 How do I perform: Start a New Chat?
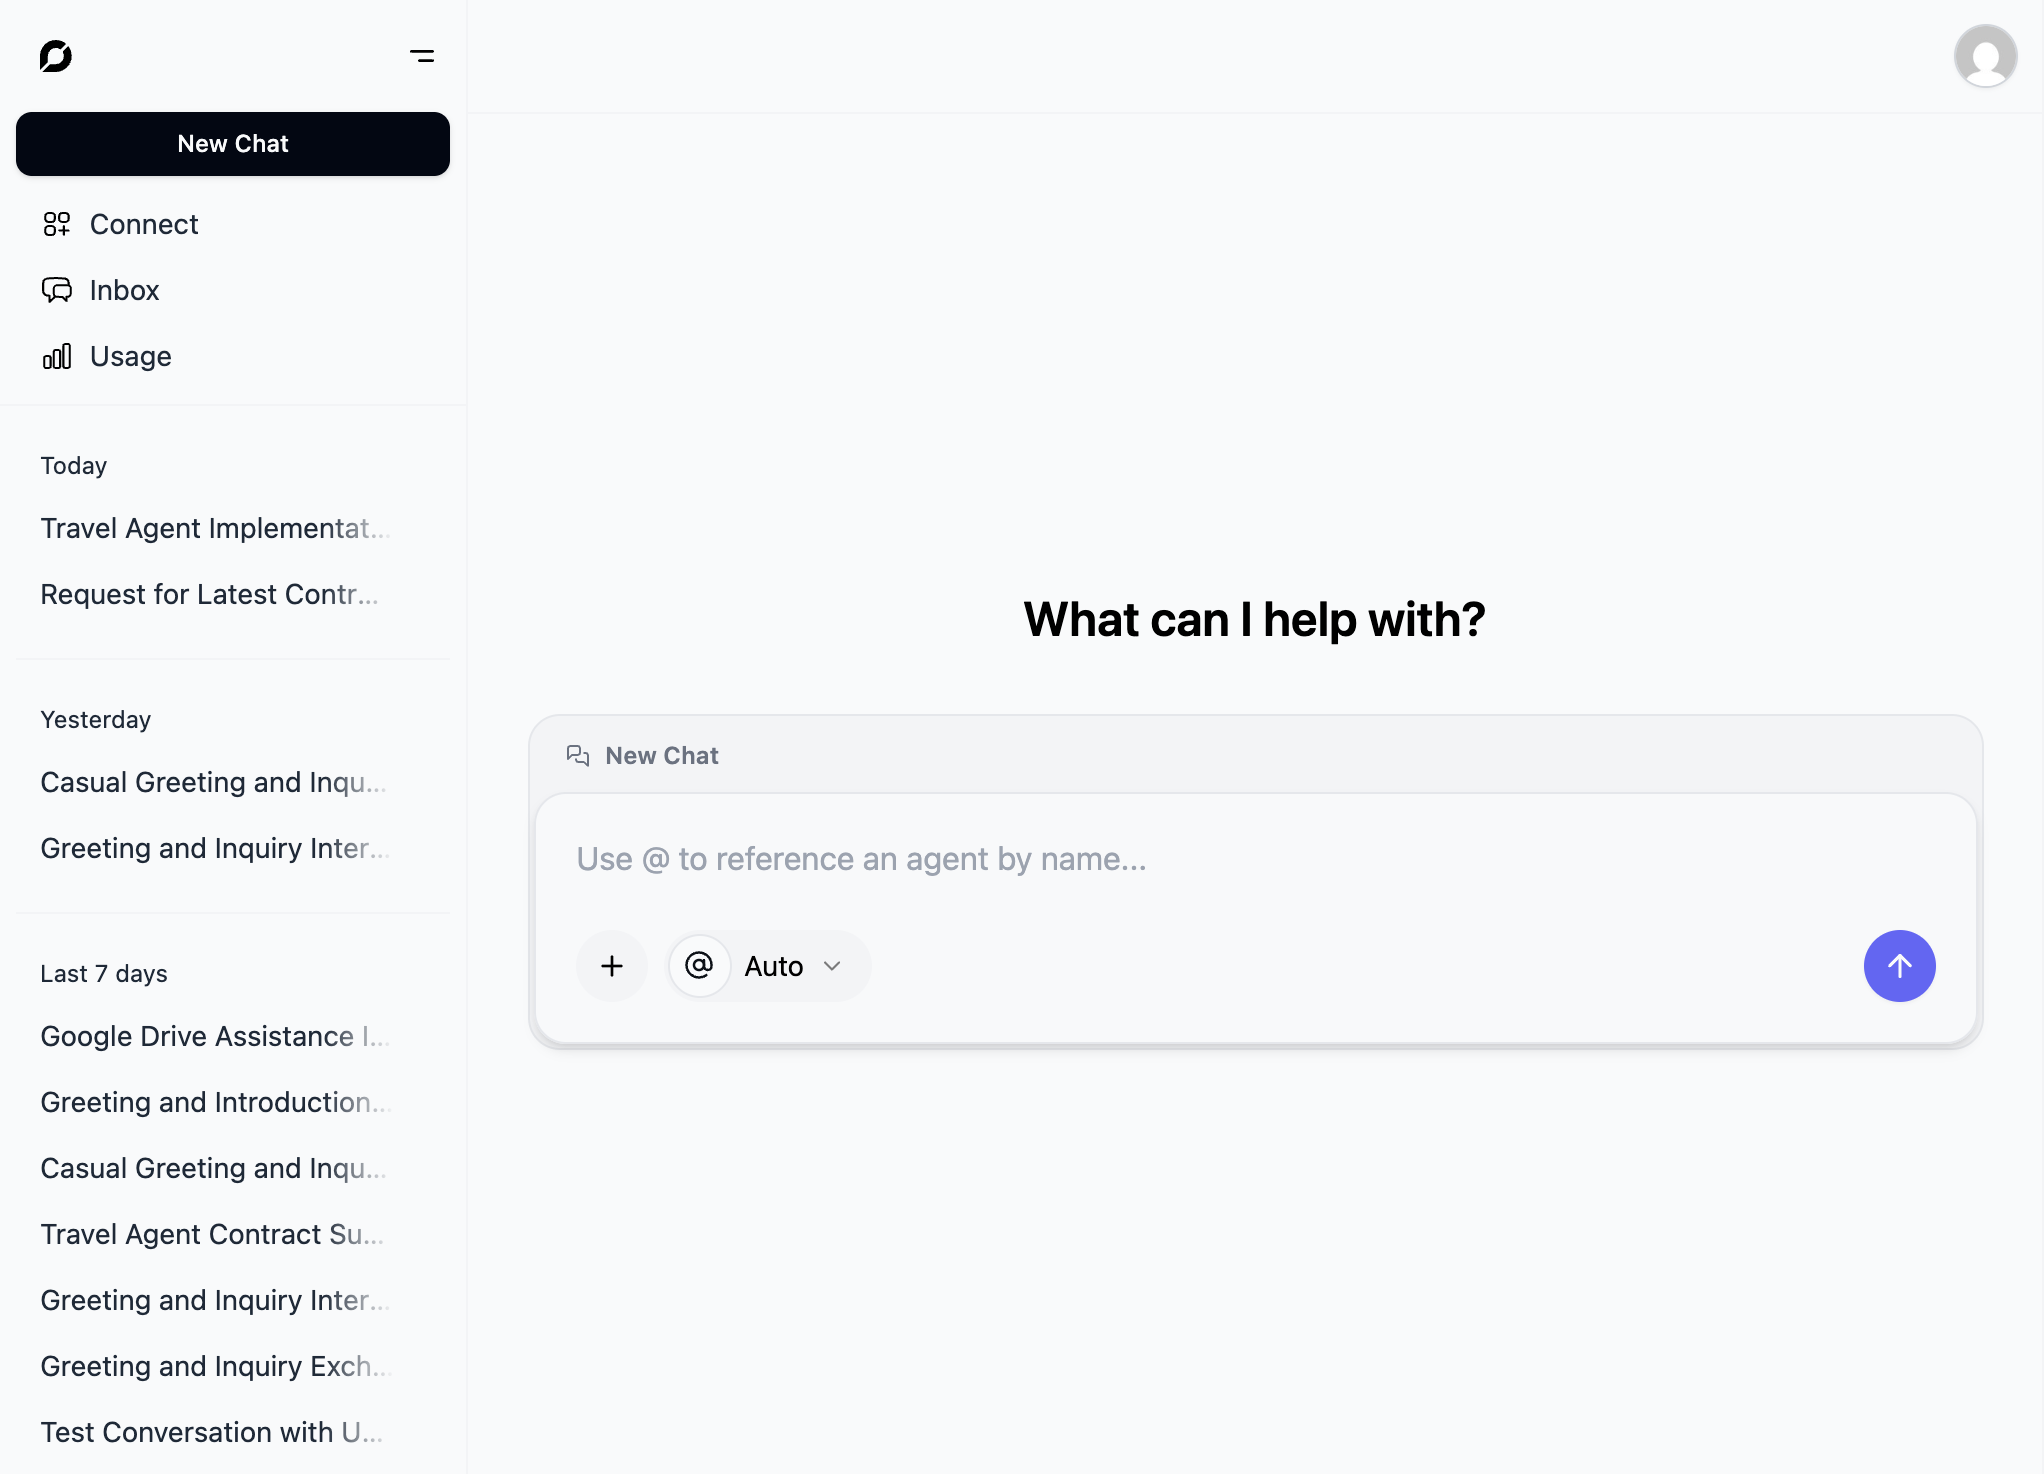point(232,144)
